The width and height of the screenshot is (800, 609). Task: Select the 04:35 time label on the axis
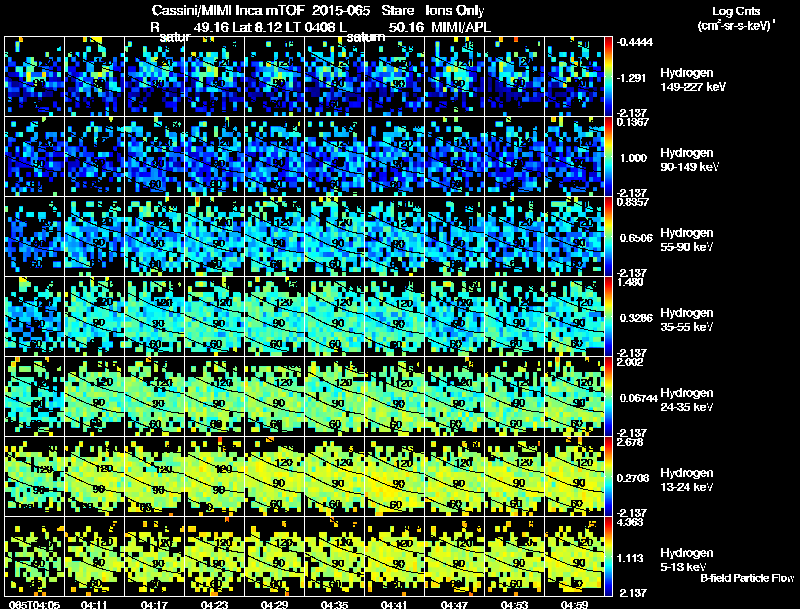[x=335, y=605]
